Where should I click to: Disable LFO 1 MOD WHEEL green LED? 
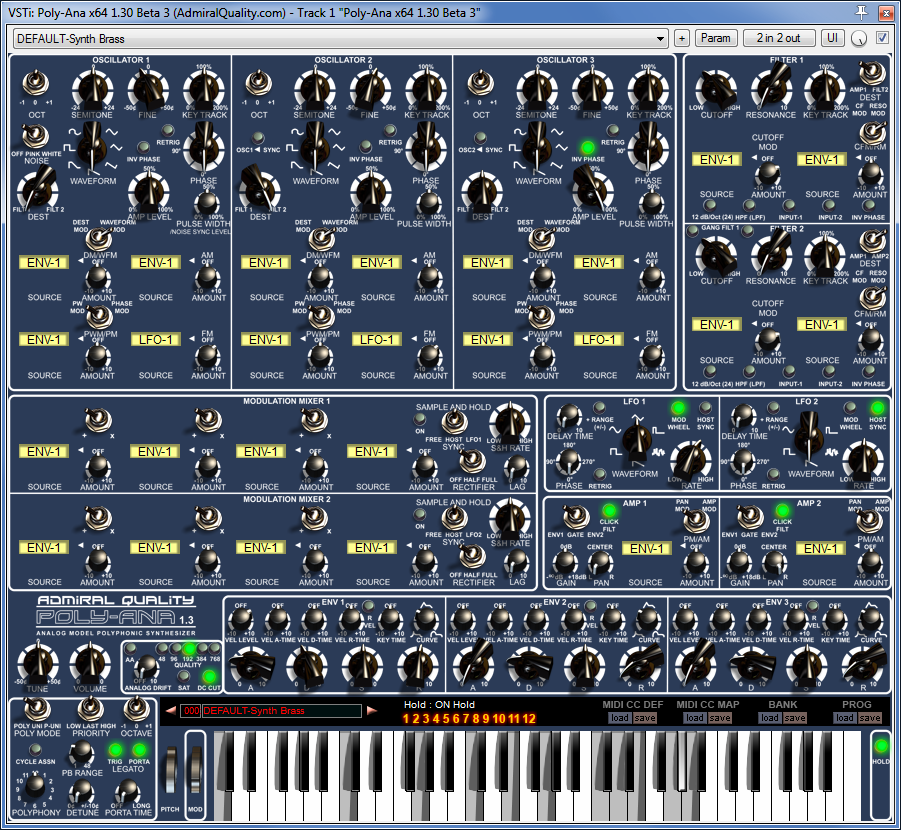pos(678,408)
